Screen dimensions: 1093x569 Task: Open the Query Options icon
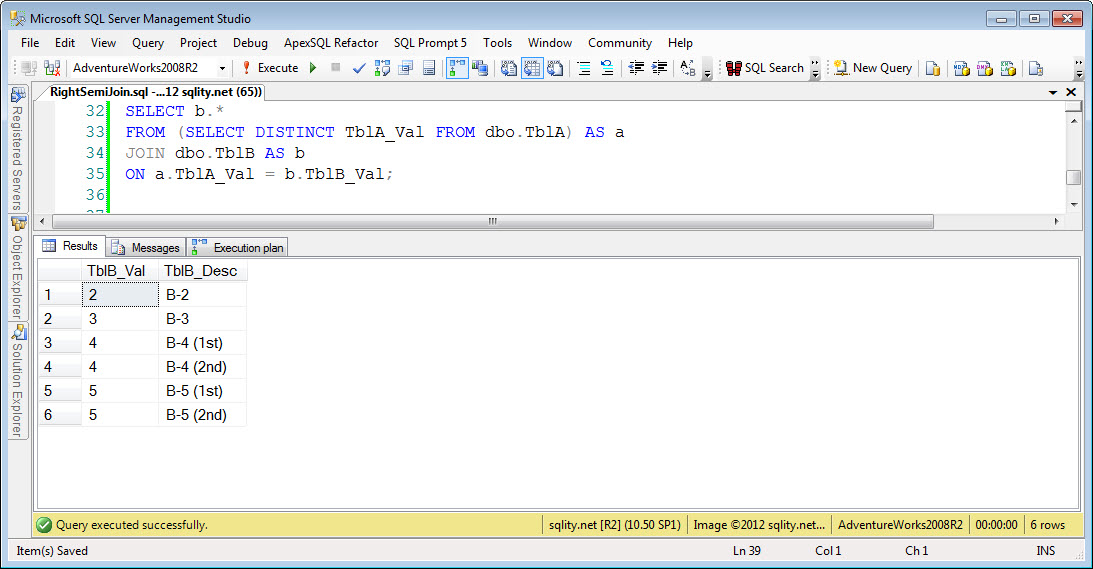tap(406, 68)
